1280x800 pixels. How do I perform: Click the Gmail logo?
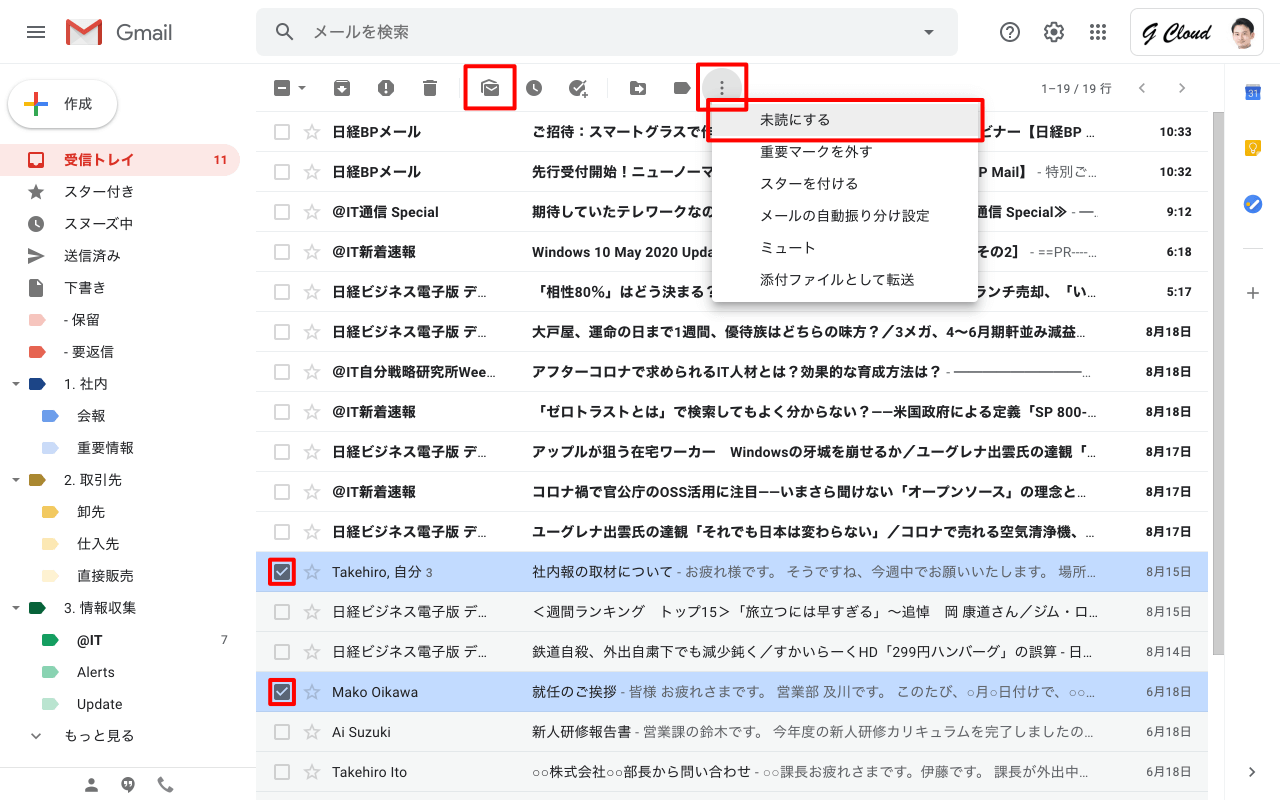click(x=120, y=32)
